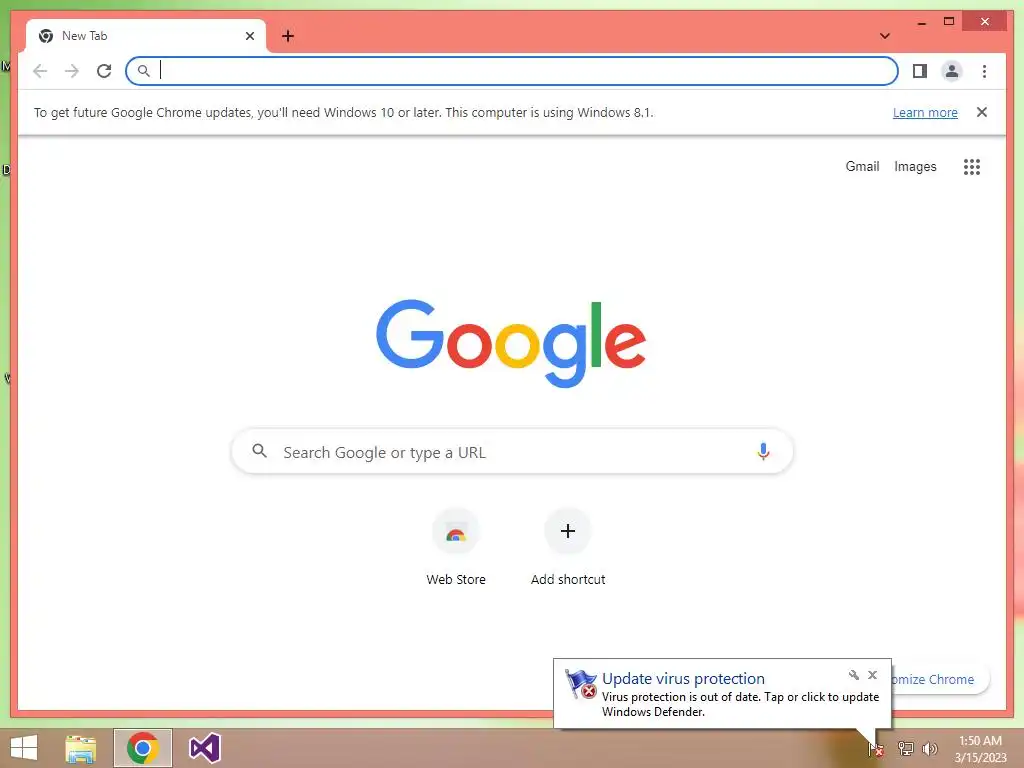Image resolution: width=1024 pixels, height=768 pixels.
Task: Launch Visual Studio from taskbar
Action: click(x=204, y=748)
